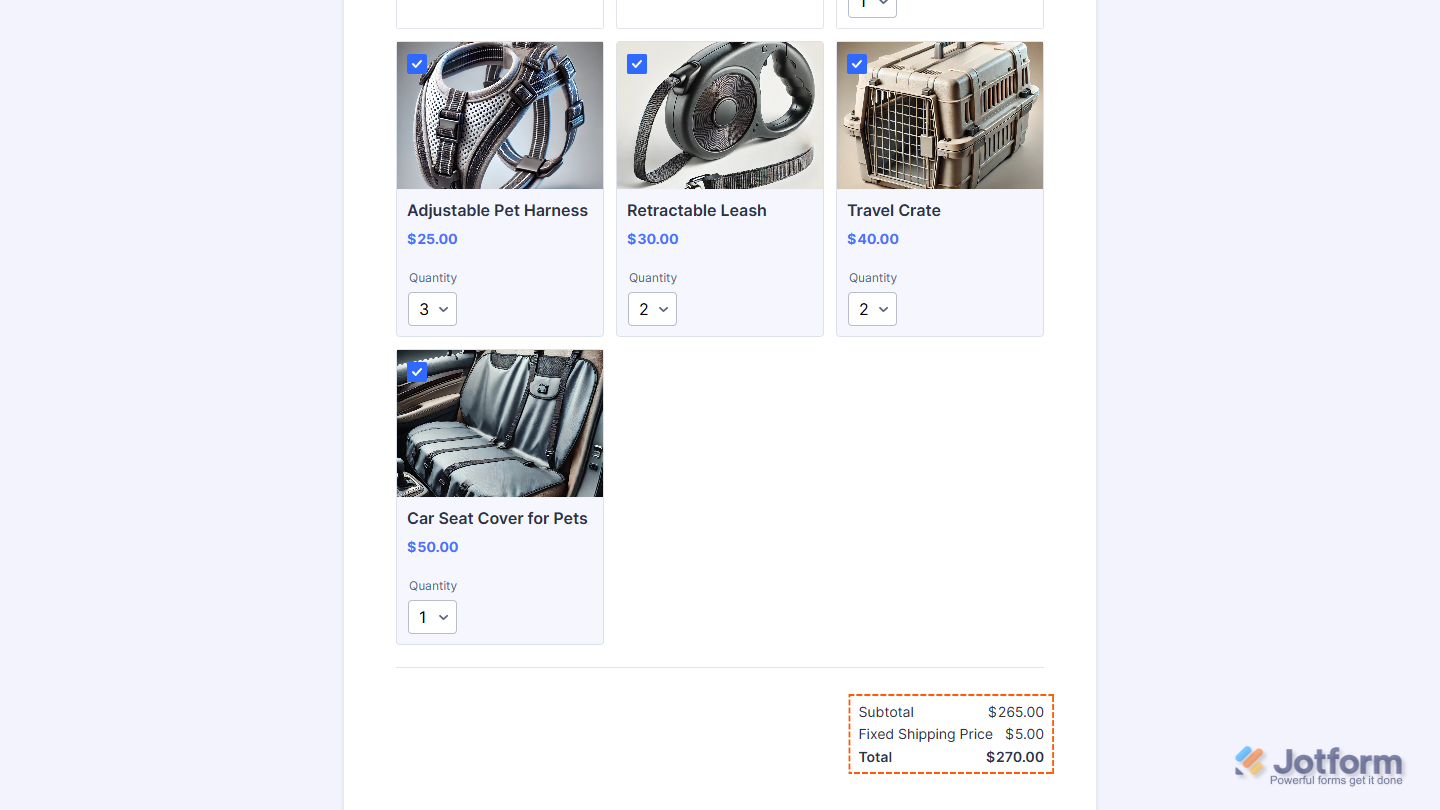This screenshot has height=810, width=1440.
Task: Open the partially visible quantity dropdown at top
Action: (872, 8)
